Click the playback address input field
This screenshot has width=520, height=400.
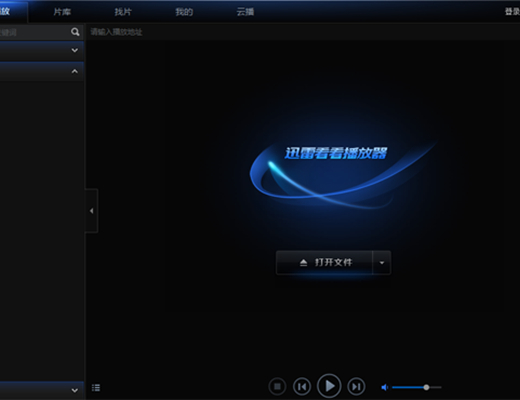click(x=303, y=32)
